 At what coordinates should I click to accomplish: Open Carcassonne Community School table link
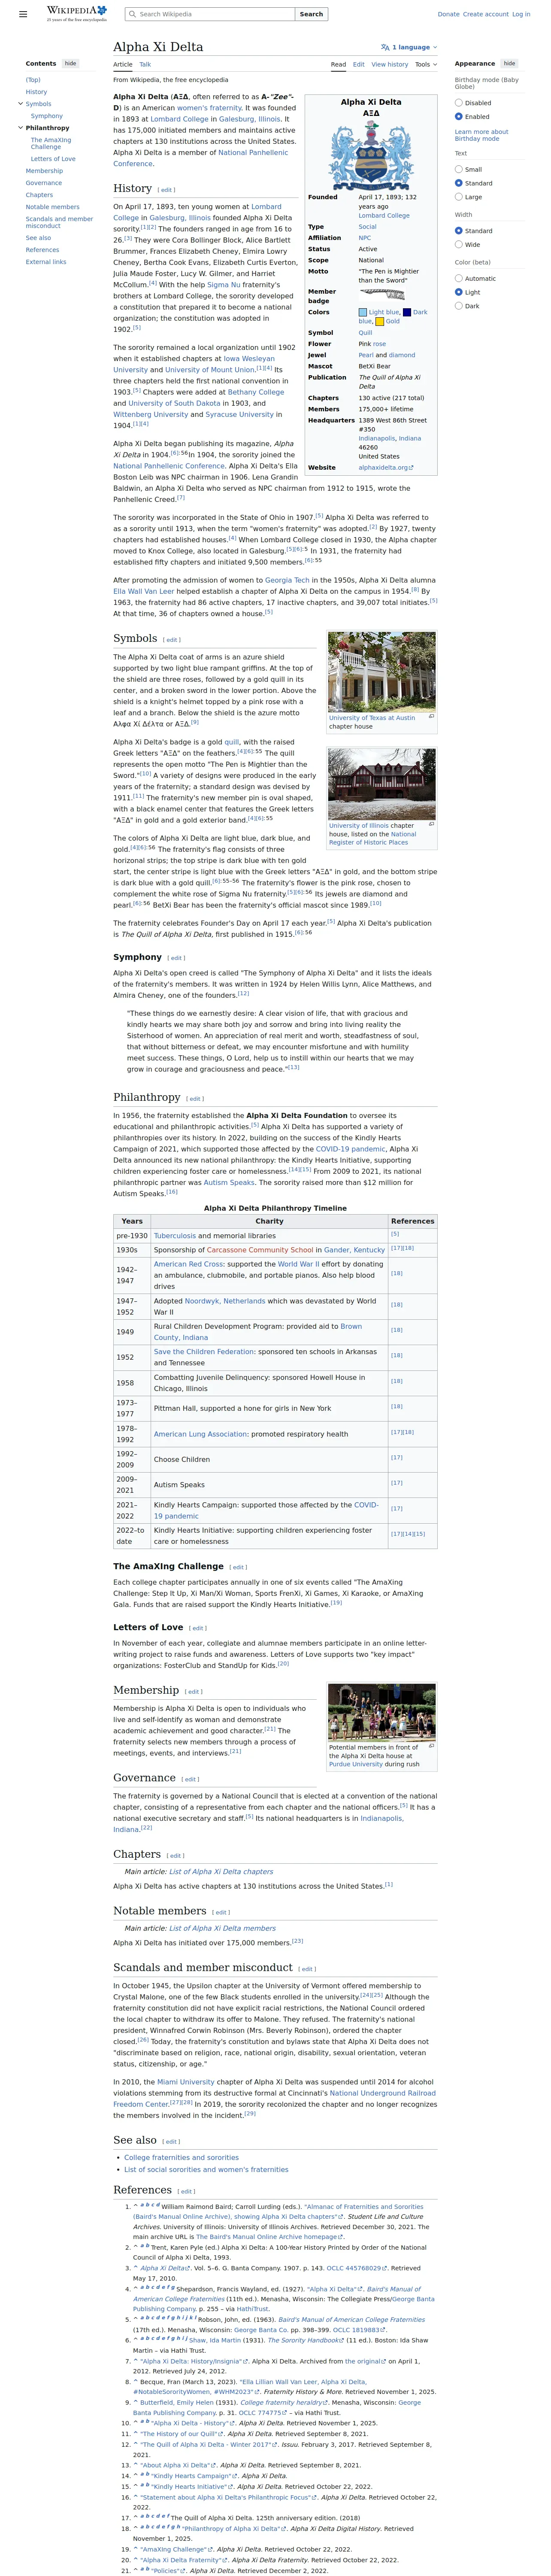(260, 1249)
